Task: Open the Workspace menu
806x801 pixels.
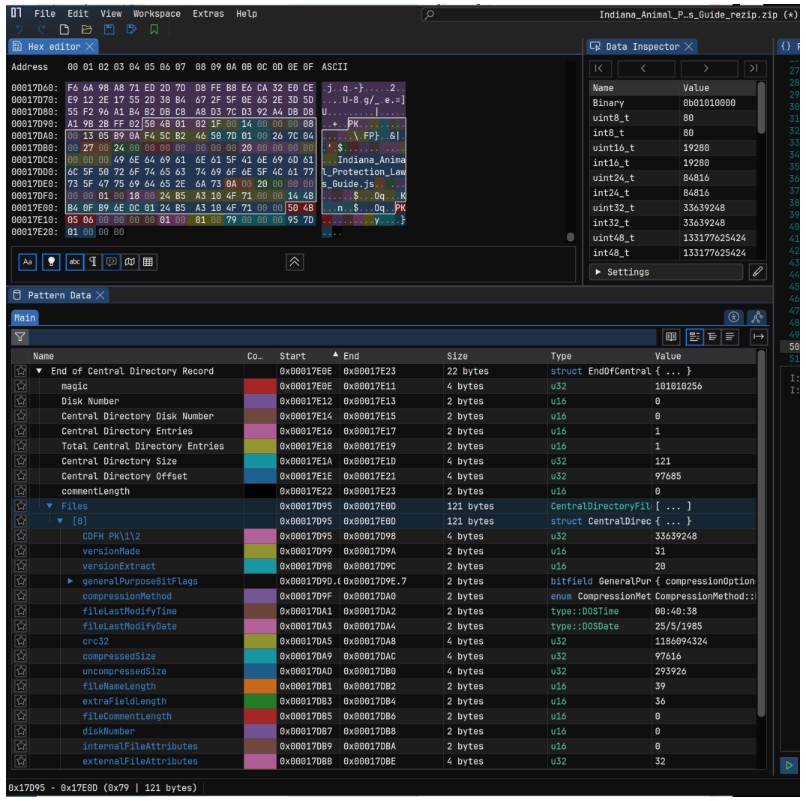Action: click(157, 14)
